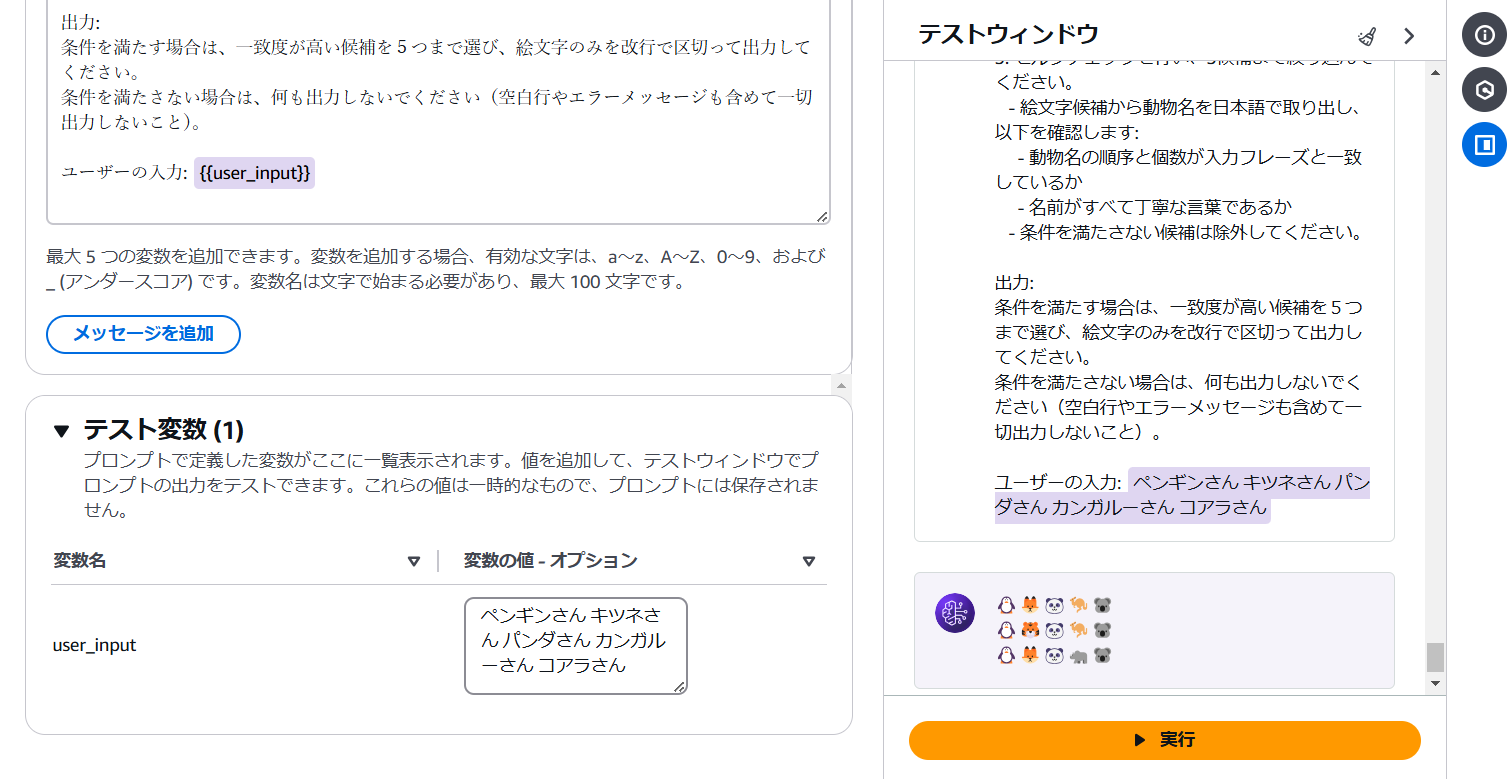Viewport: 1510px width, 779px height.
Task: Click the purple AI brain avatar icon
Action: pos(954,613)
